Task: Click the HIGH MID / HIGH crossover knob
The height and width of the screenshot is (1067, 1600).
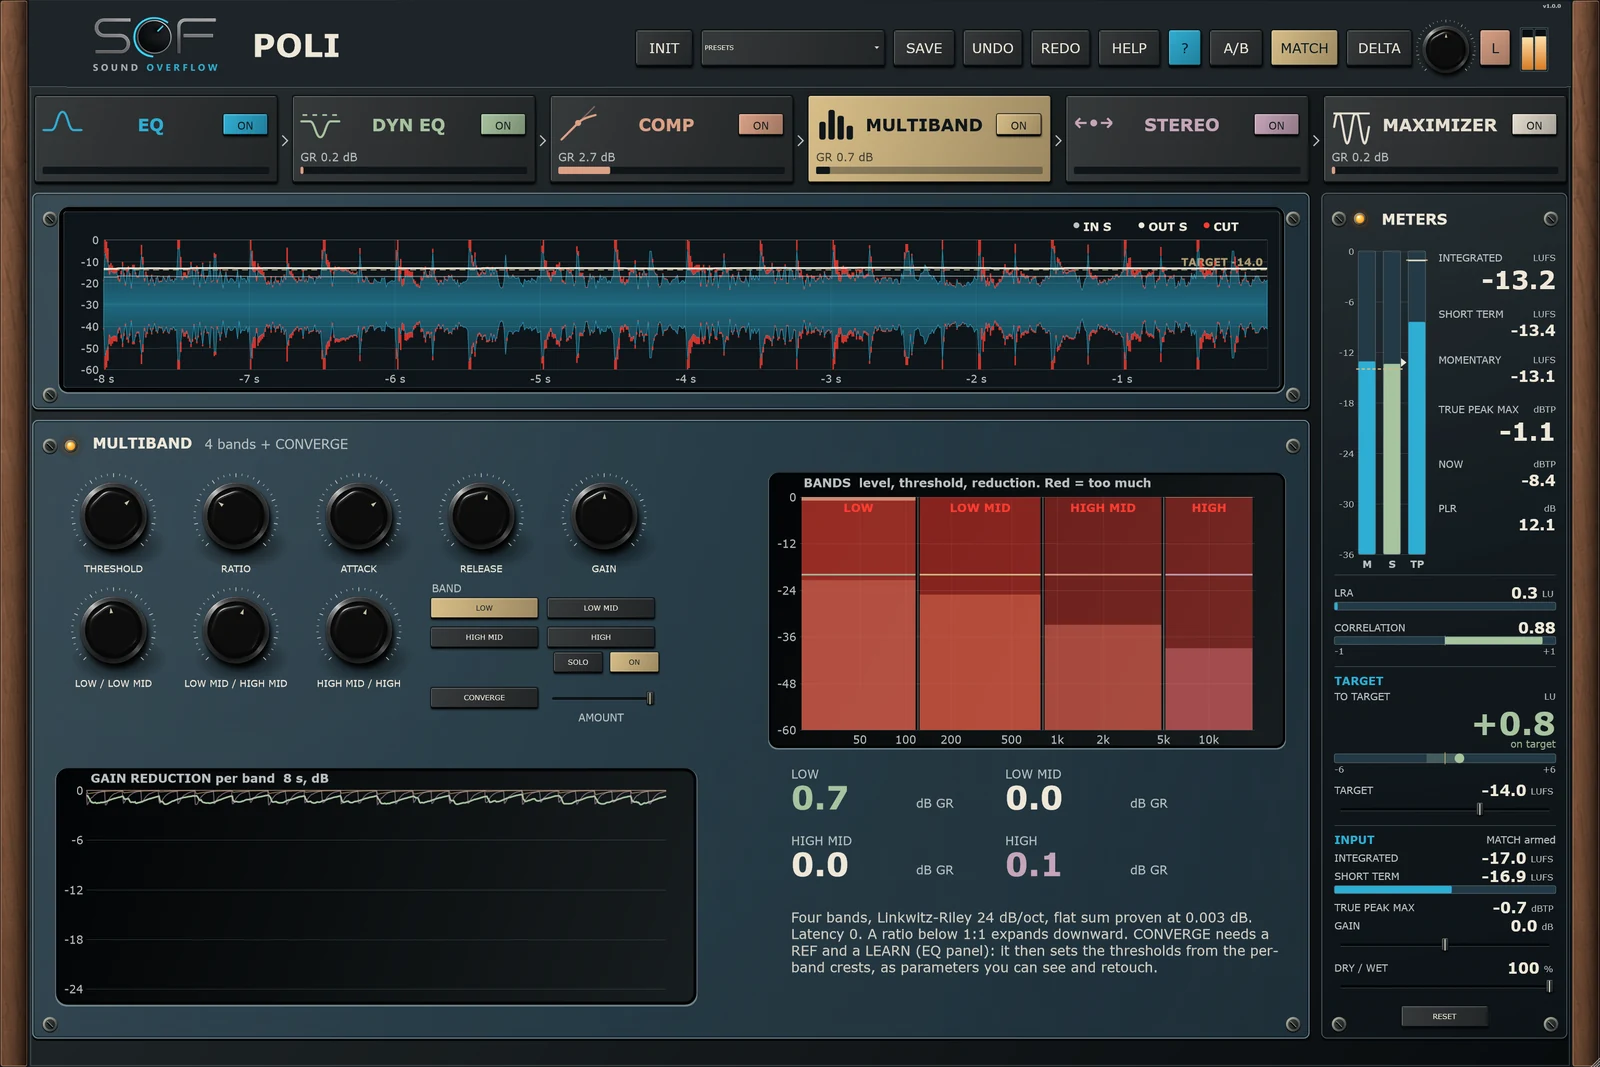Action: (359, 631)
